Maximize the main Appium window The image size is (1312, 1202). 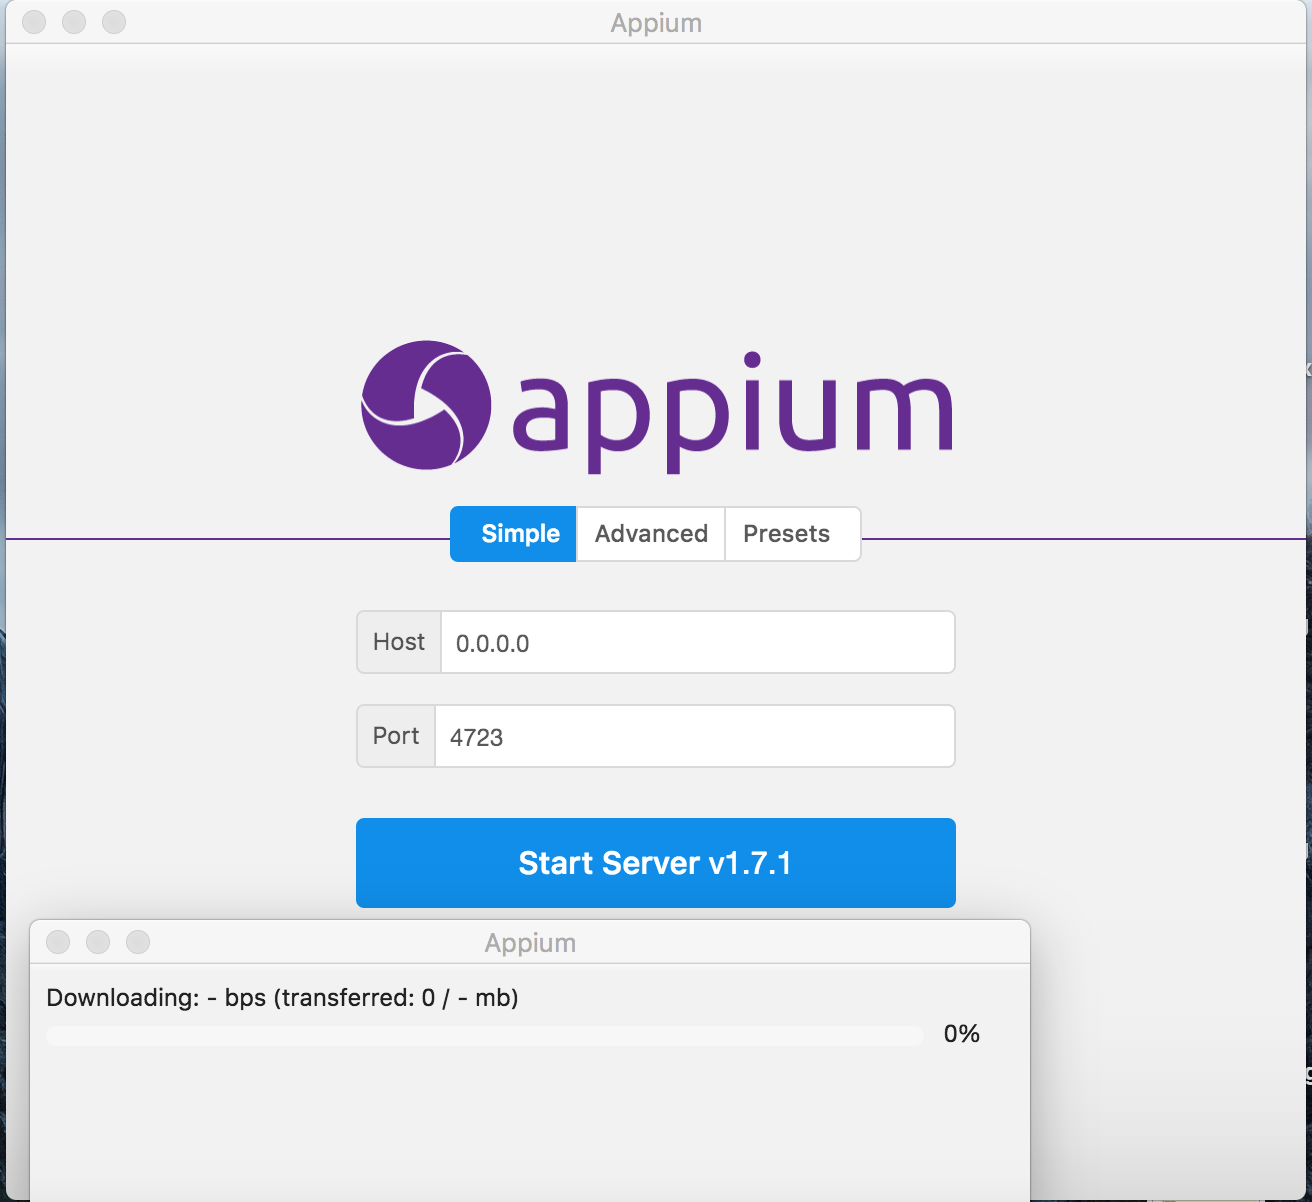click(114, 22)
